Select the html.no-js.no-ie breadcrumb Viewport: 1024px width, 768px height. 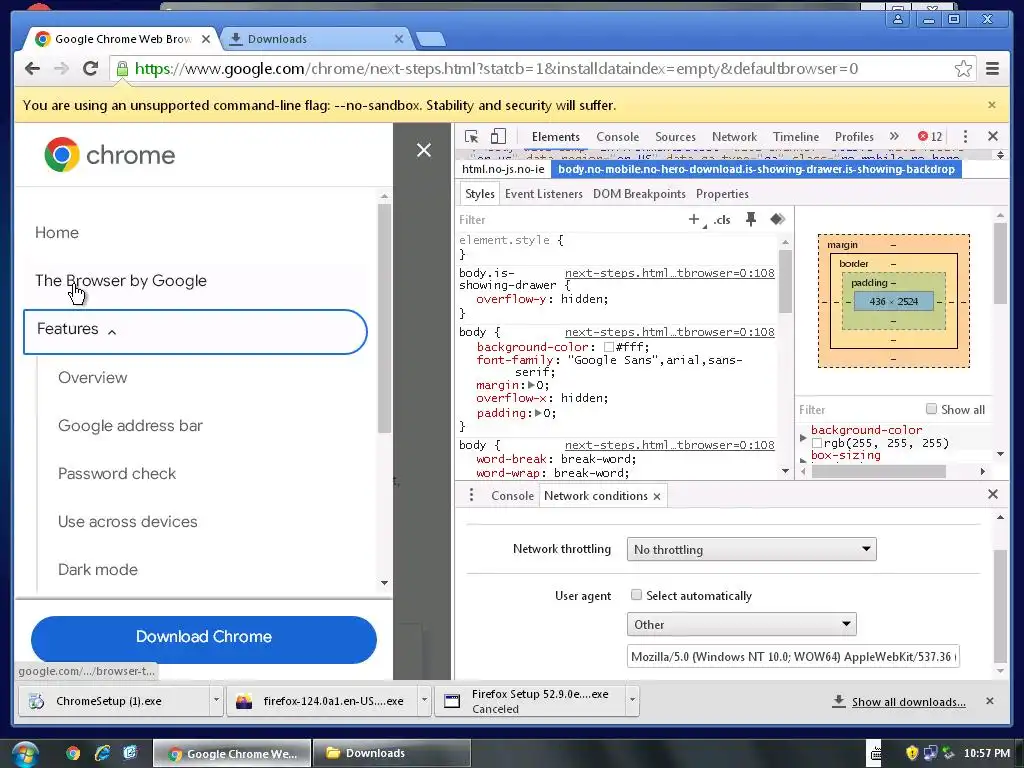[503, 169]
